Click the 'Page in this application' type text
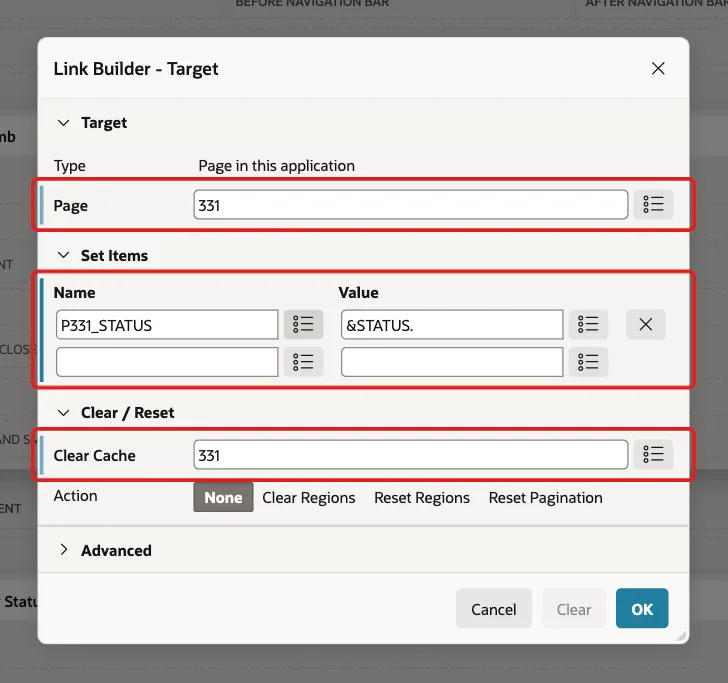The height and width of the screenshot is (683, 728). pos(276,166)
